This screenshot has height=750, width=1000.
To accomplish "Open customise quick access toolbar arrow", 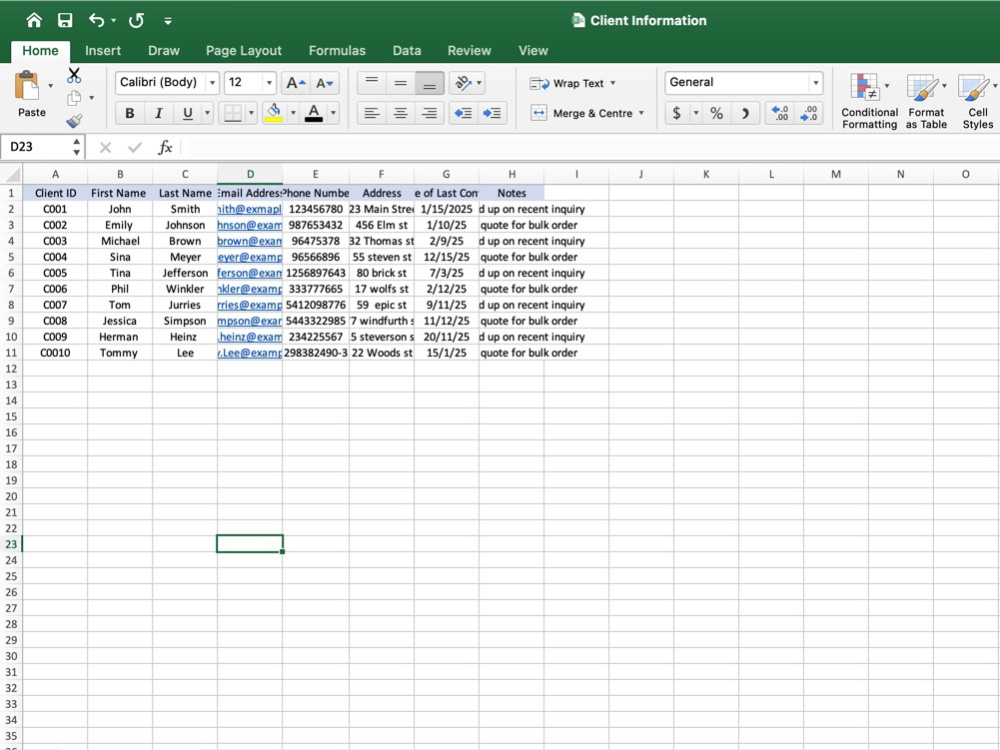I will tap(168, 21).
